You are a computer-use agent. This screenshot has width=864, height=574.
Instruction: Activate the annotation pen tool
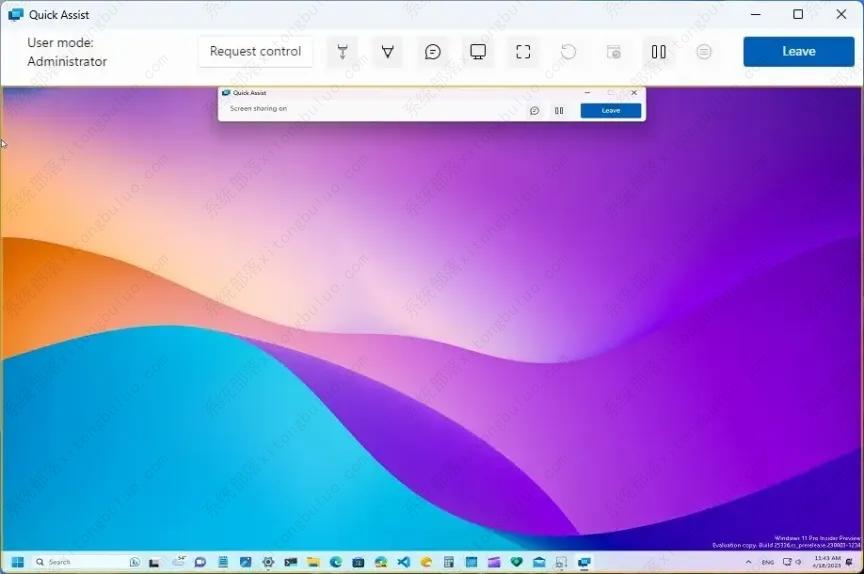tap(387, 52)
